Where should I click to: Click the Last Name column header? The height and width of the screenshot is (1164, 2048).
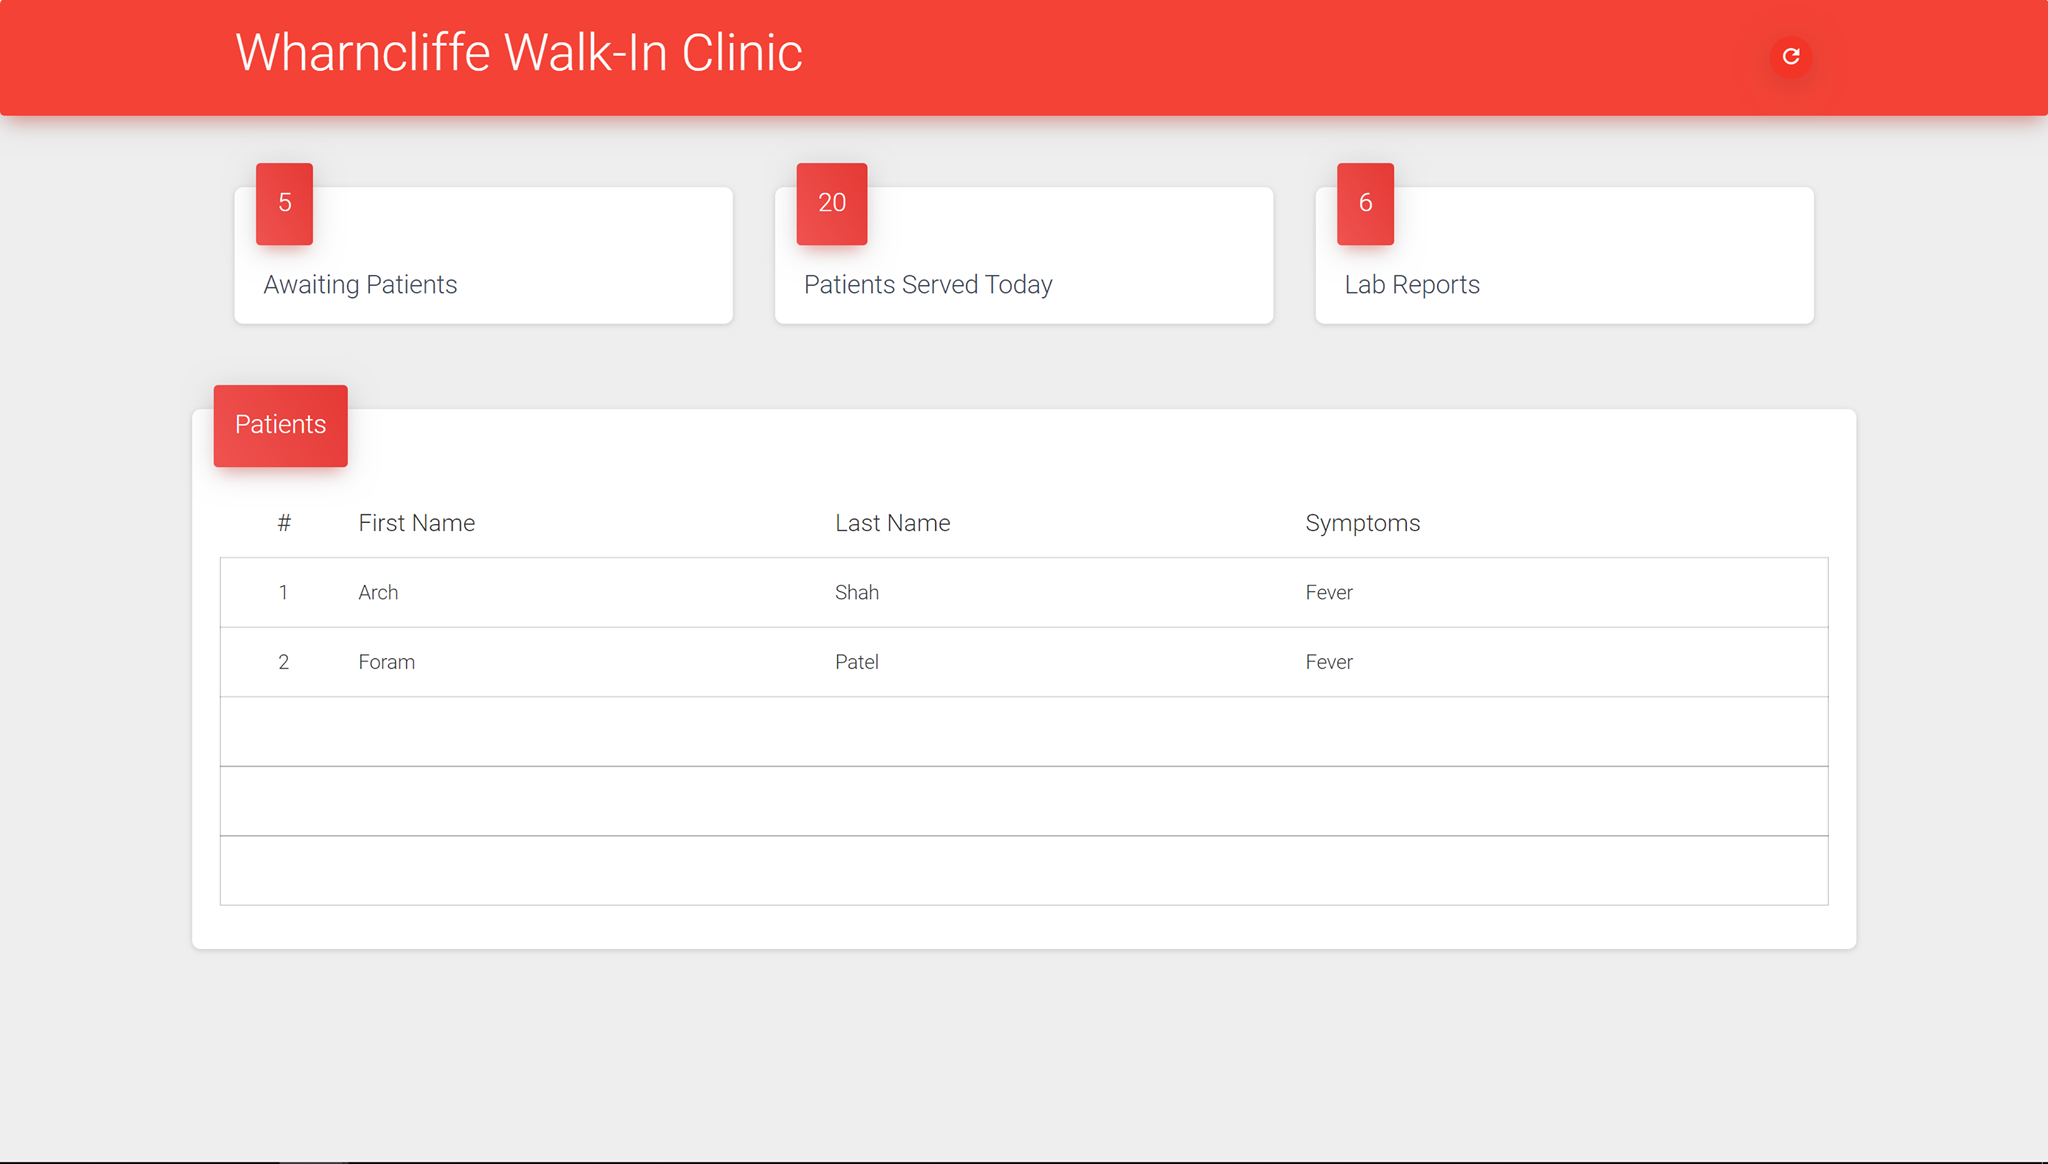tap(892, 523)
